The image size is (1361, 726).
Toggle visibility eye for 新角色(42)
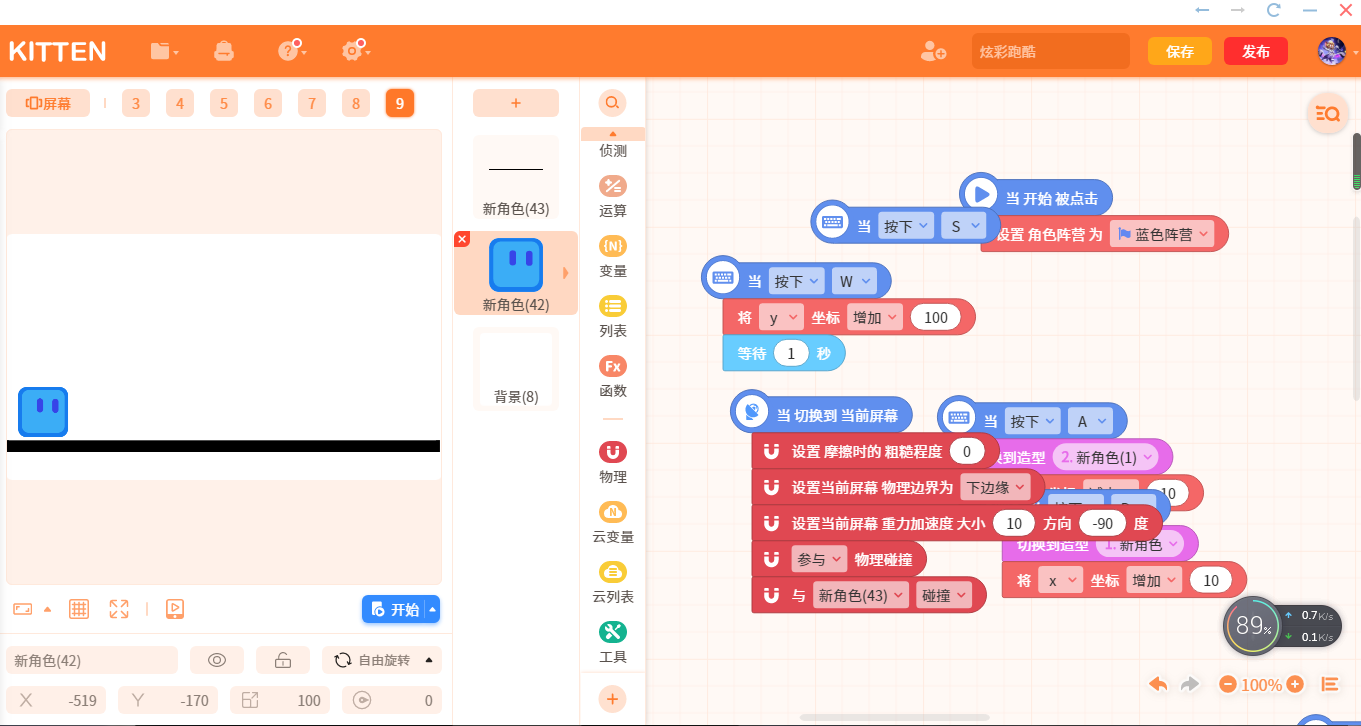[x=217, y=660]
